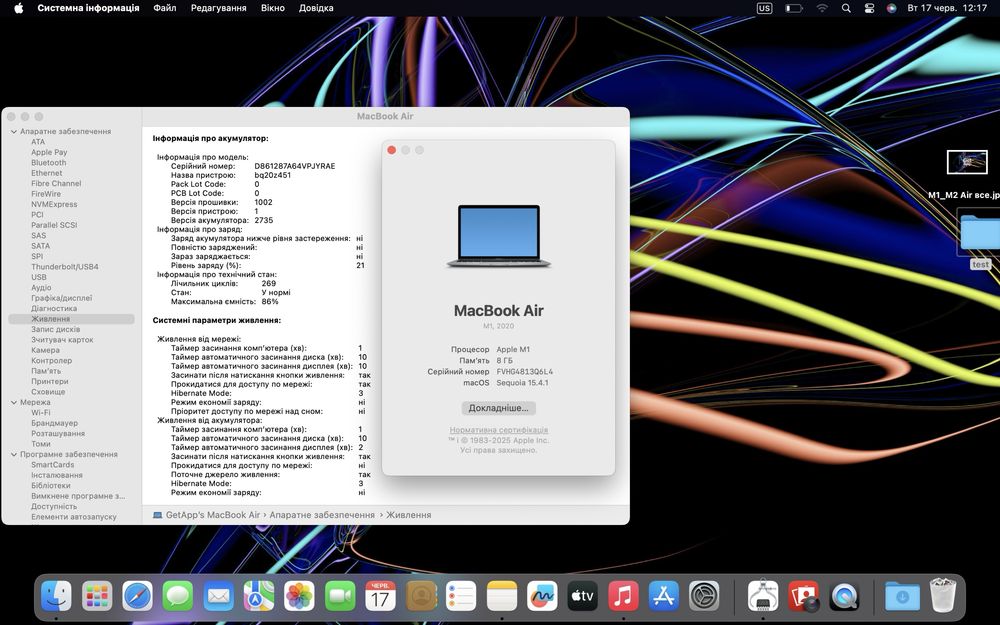Open Contacts app in the Dock
1000x625 pixels.
coord(421,596)
